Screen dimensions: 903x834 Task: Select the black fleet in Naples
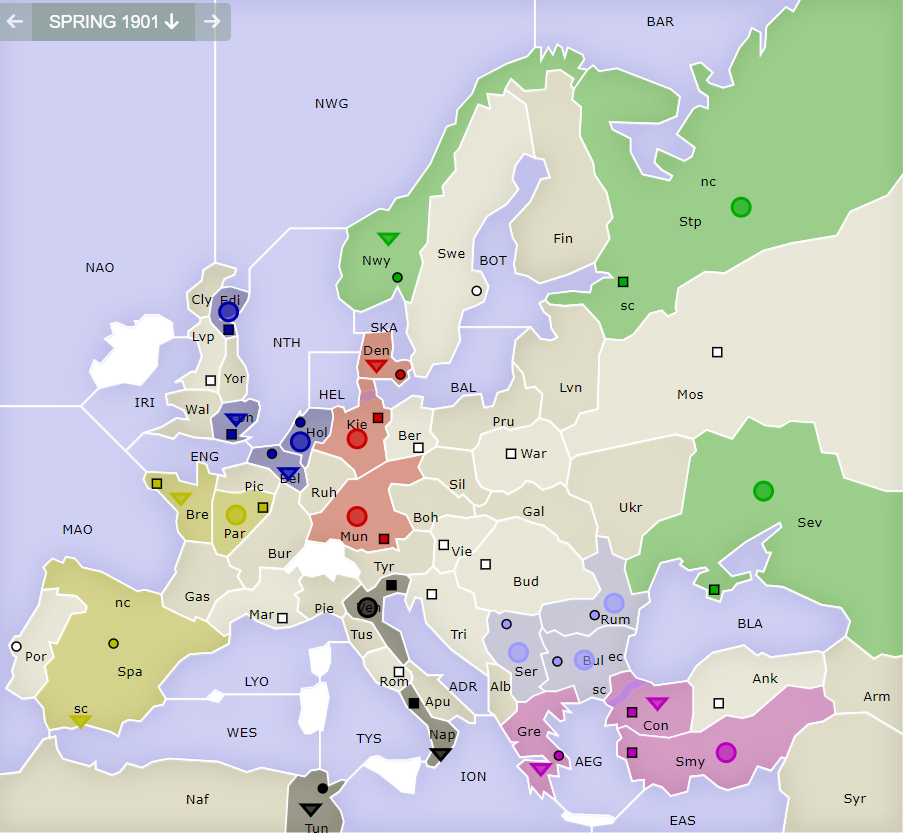(441, 755)
